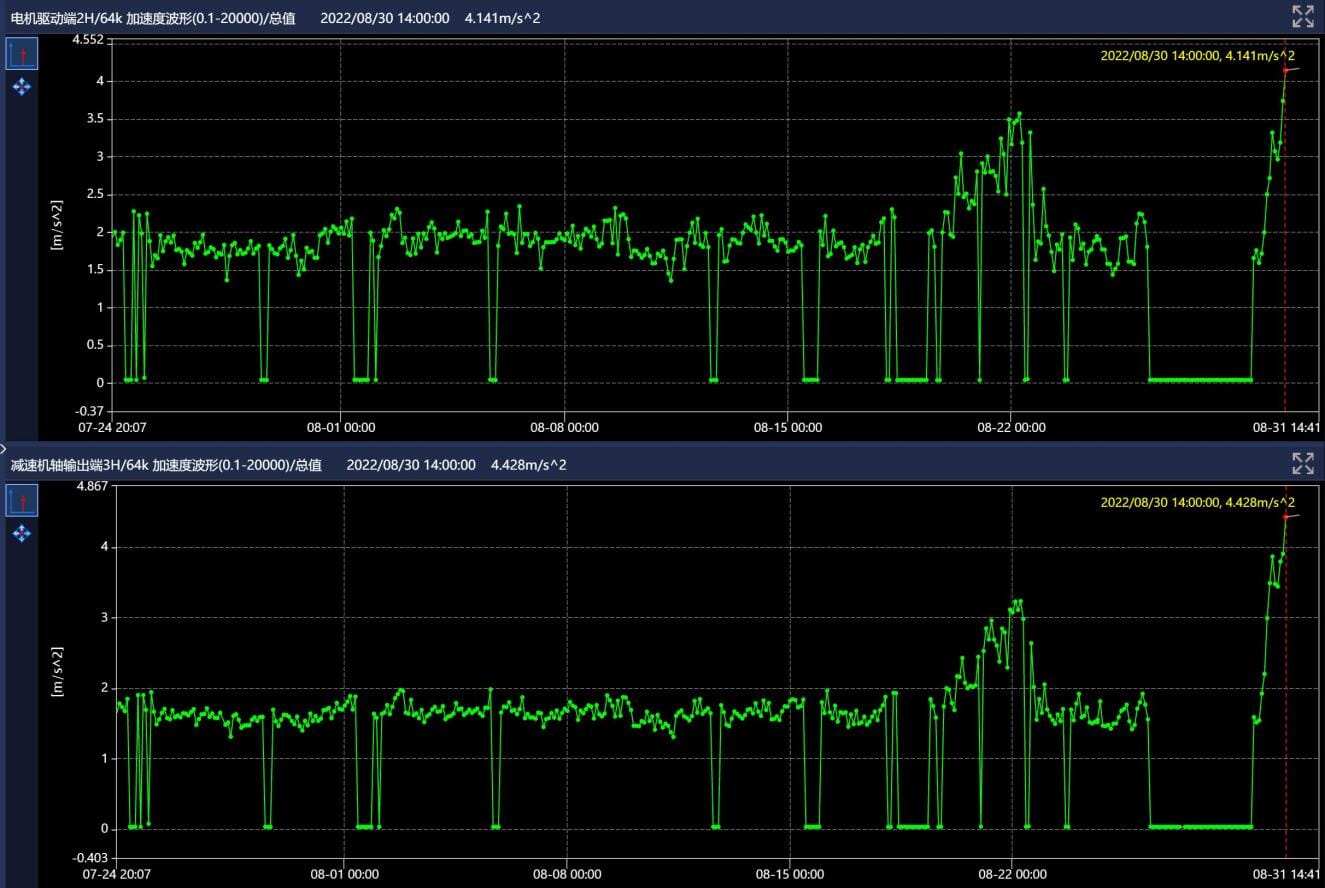1325x888 pixels.
Task: Maximize the reducer output 3H chart
Action: point(1302,463)
